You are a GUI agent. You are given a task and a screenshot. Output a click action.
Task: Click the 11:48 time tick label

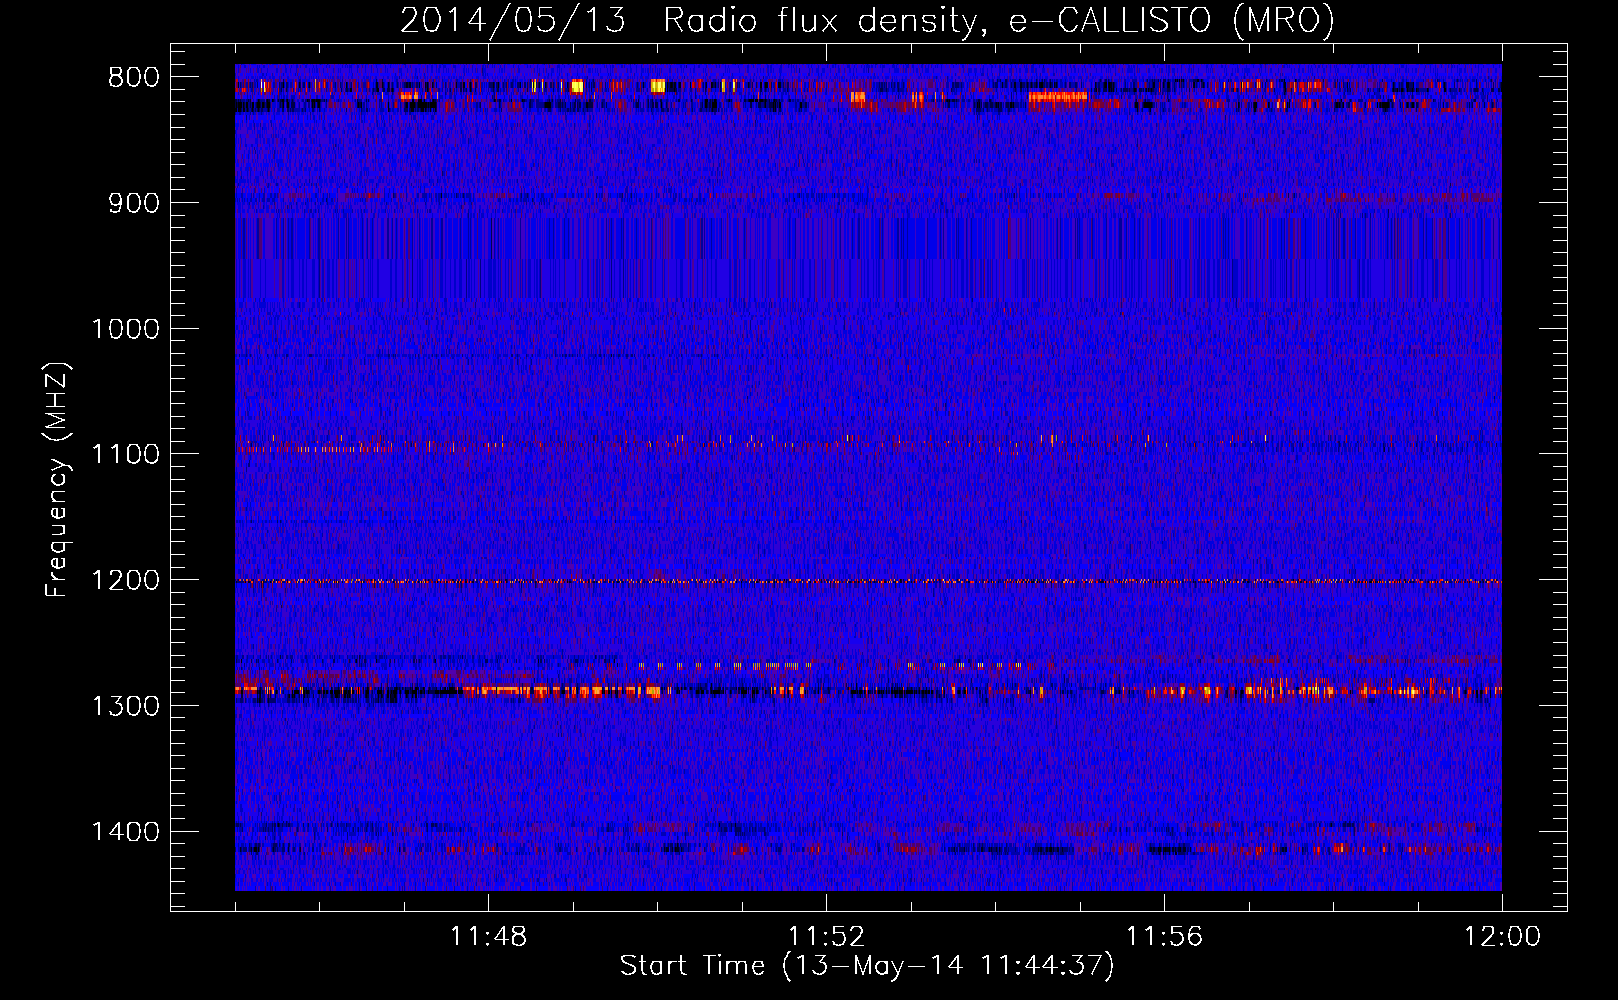pyautogui.click(x=488, y=937)
